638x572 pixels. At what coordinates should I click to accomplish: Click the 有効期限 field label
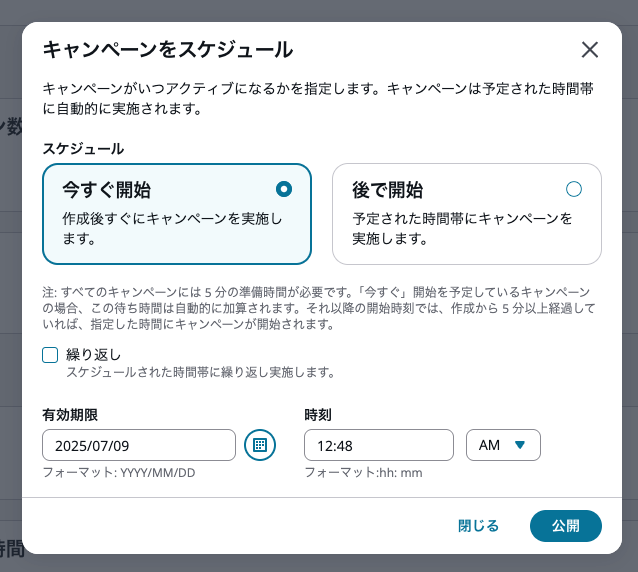tap(70, 415)
